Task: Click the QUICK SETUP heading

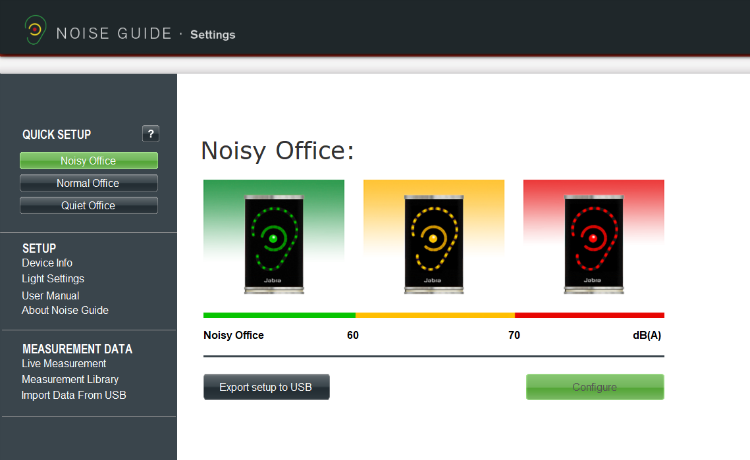Action: (x=56, y=135)
